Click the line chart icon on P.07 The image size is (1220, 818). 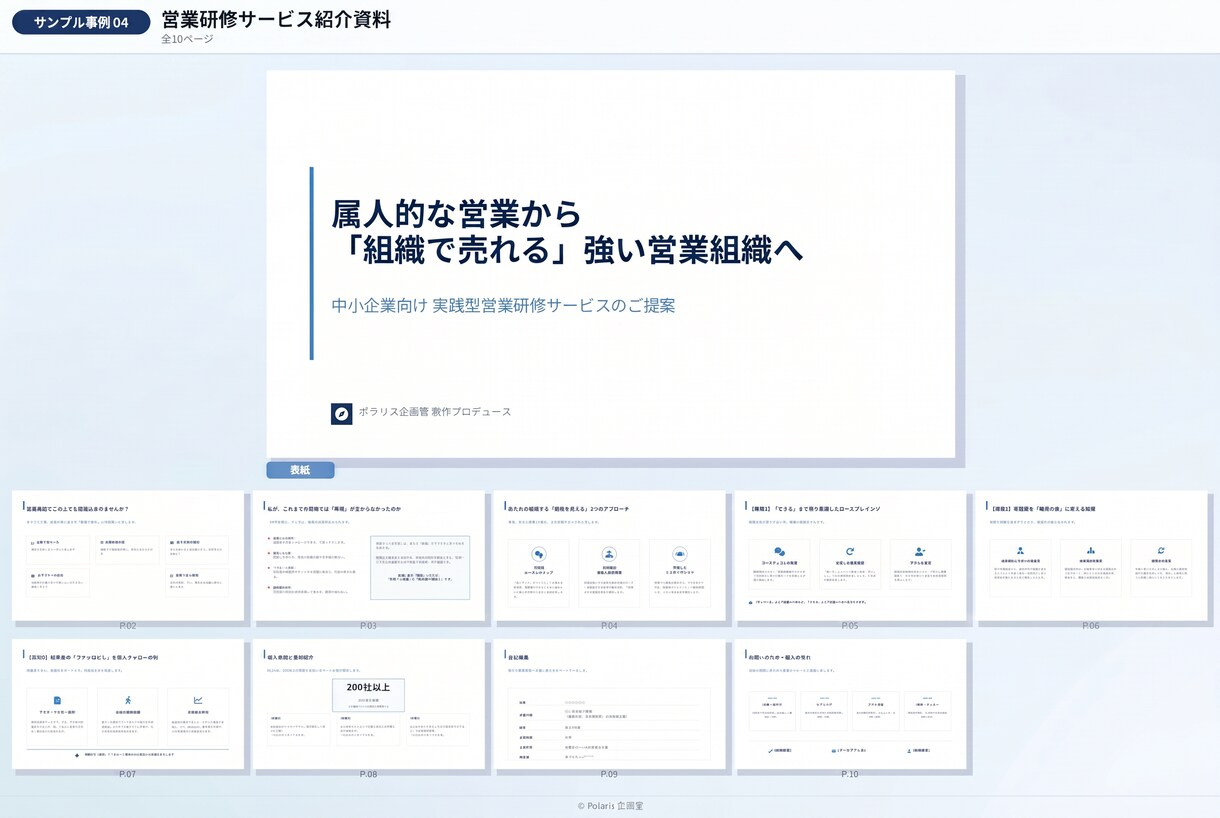198,700
